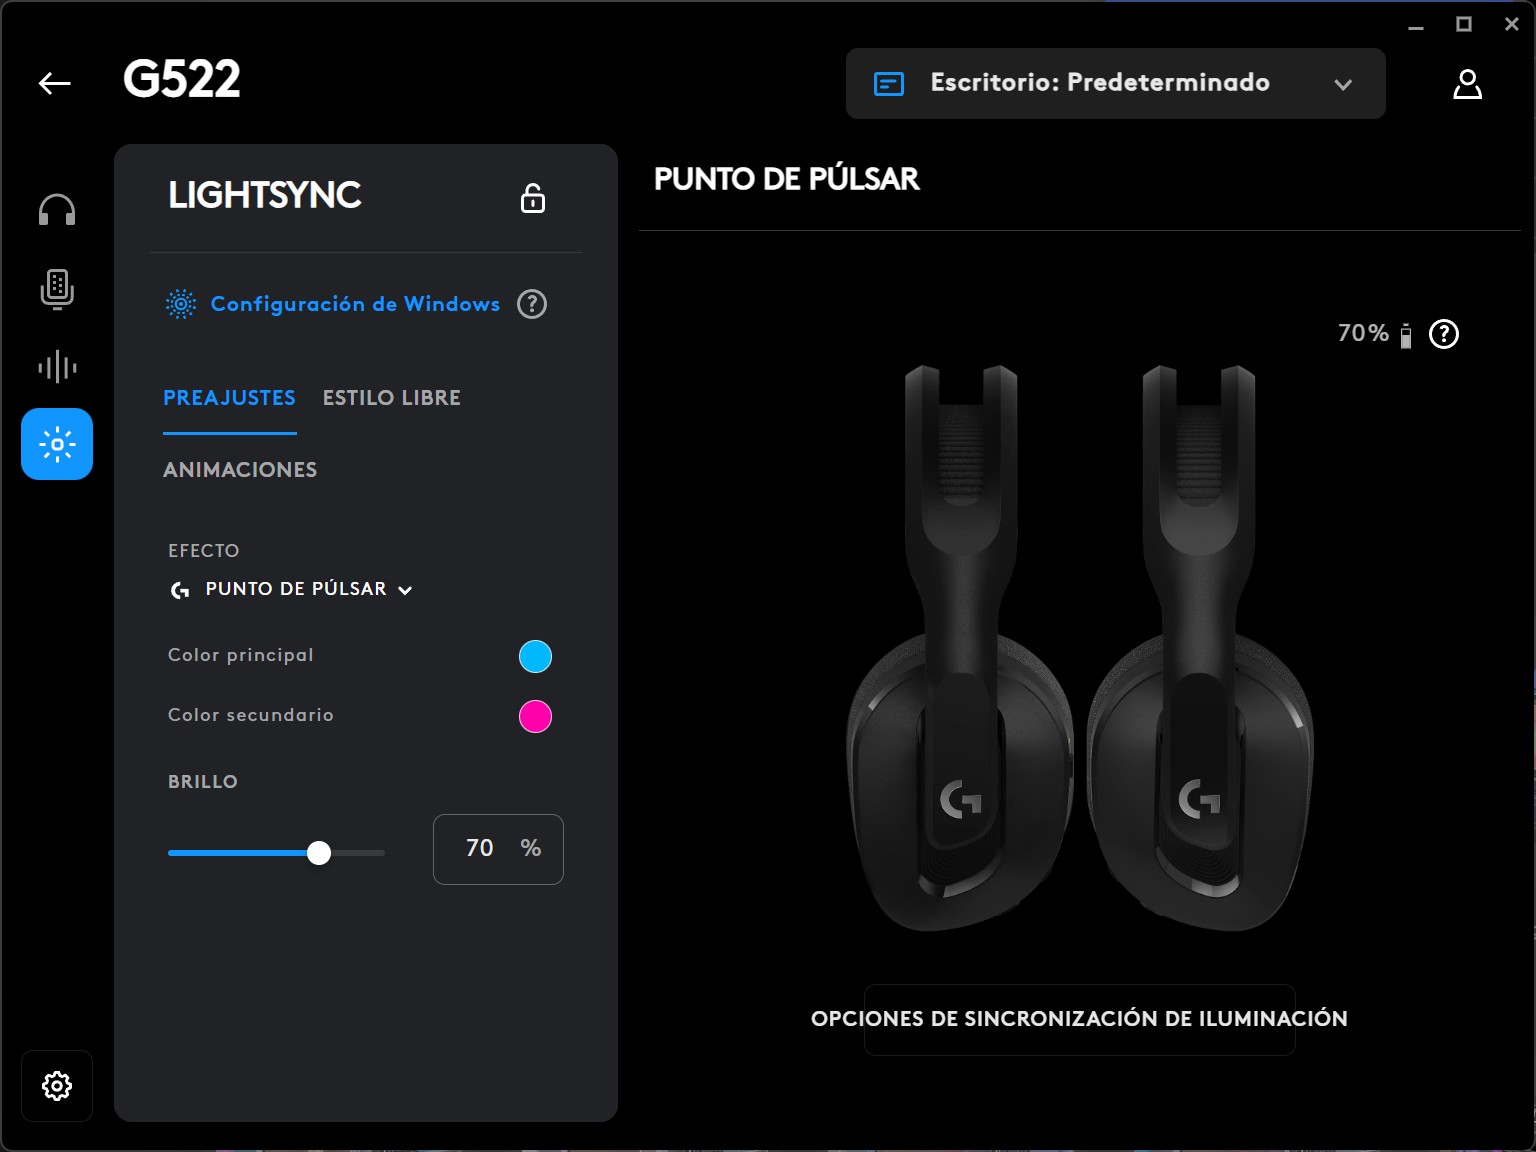Expand the Escritorio: Predeterminado profile dropdown
This screenshot has width=1536, height=1152.
tap(1116, 84)
